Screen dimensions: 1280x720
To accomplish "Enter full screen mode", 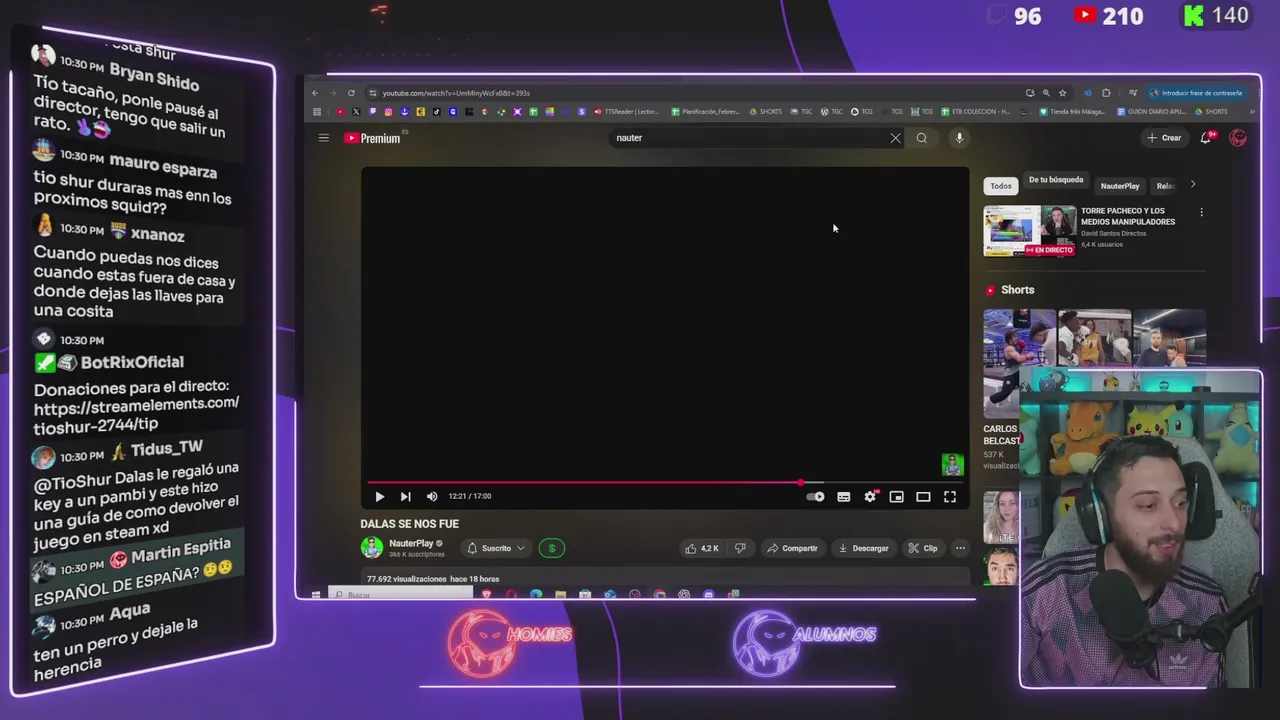I will tap(950, 496).
